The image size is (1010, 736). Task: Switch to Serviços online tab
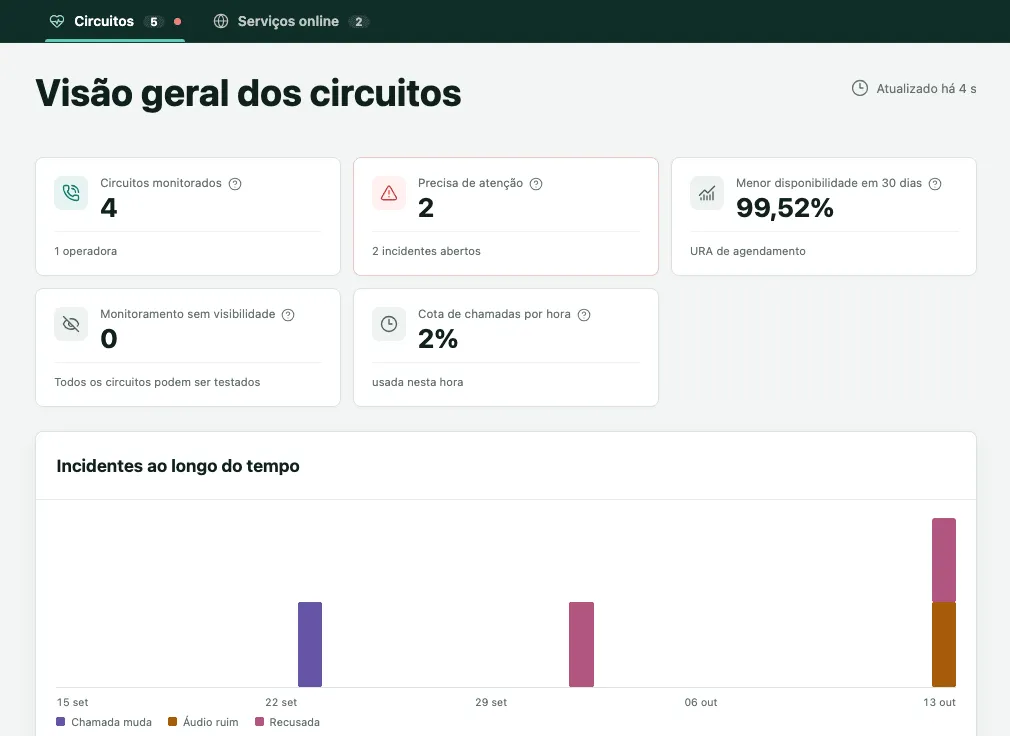click(x=291, y=21)
